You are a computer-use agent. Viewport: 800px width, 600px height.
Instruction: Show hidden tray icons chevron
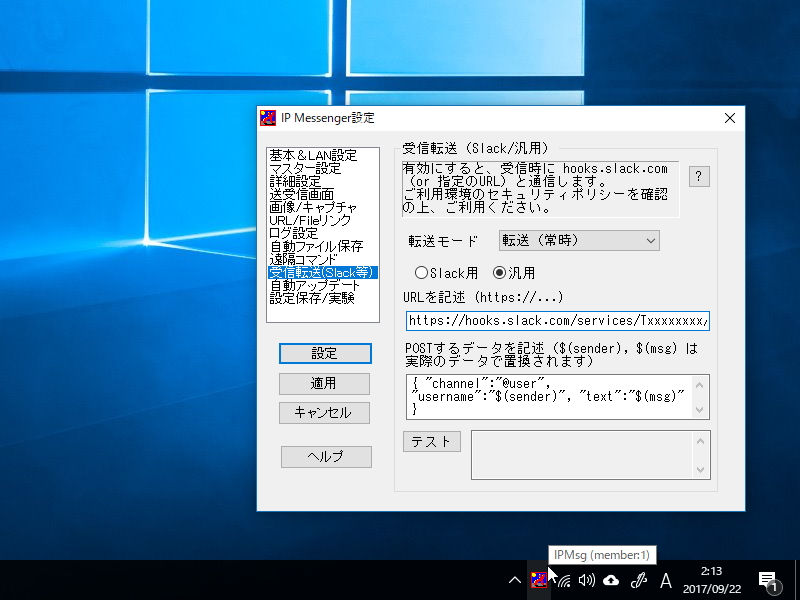point(515,580)
